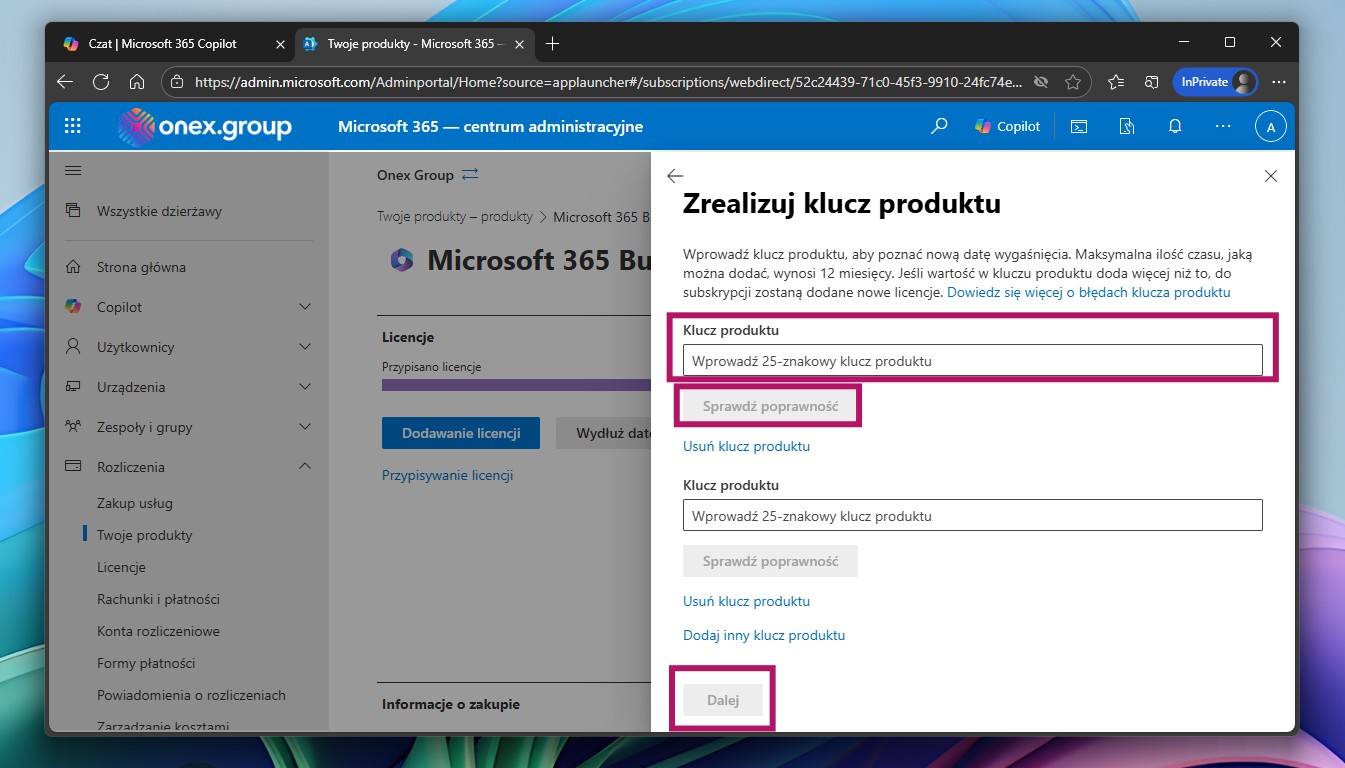
Task: Open Powiadomienia o rozliczeniach
Action: 189,695
